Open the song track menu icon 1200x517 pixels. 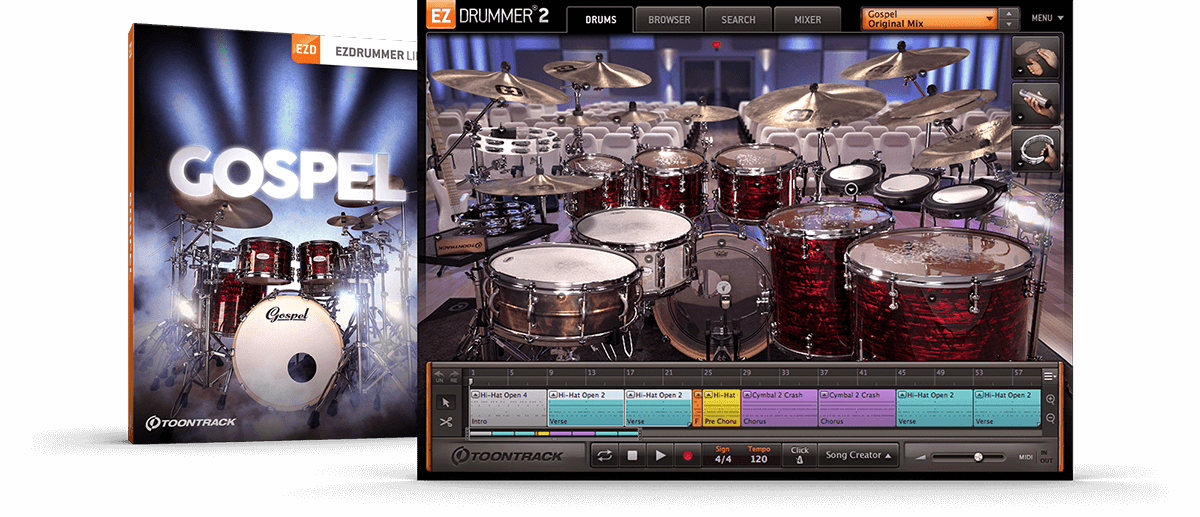(x=1049, y=377)
